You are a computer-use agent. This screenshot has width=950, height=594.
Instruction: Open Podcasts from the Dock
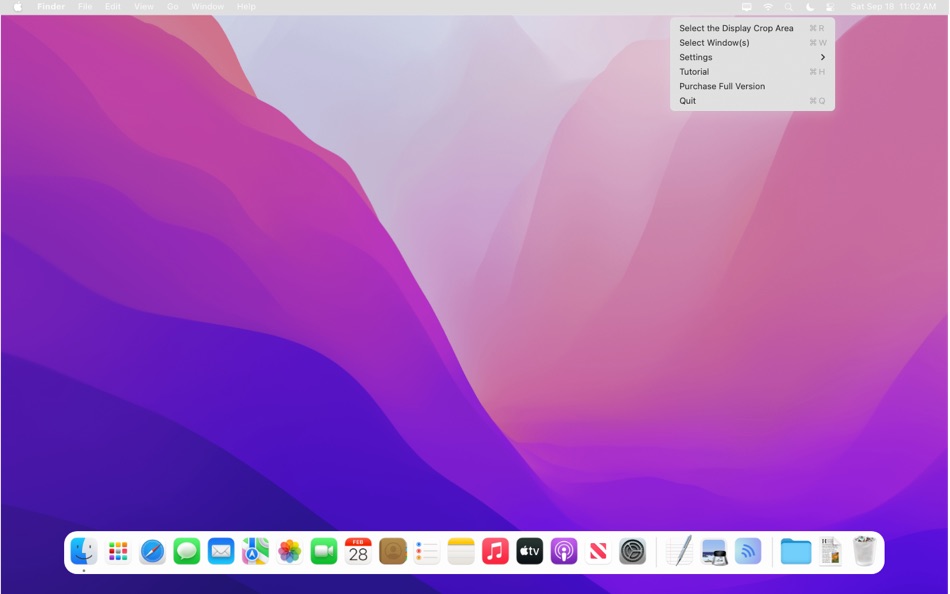563,551
